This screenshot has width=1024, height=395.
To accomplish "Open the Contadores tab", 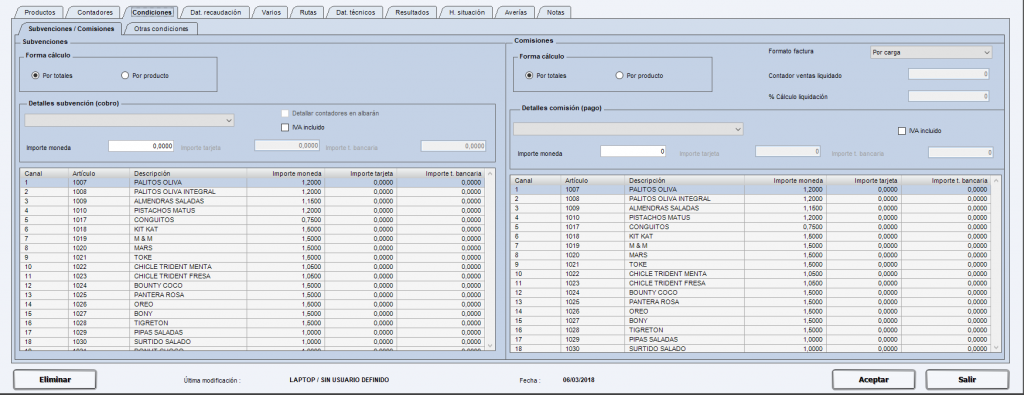I will 94,12.
